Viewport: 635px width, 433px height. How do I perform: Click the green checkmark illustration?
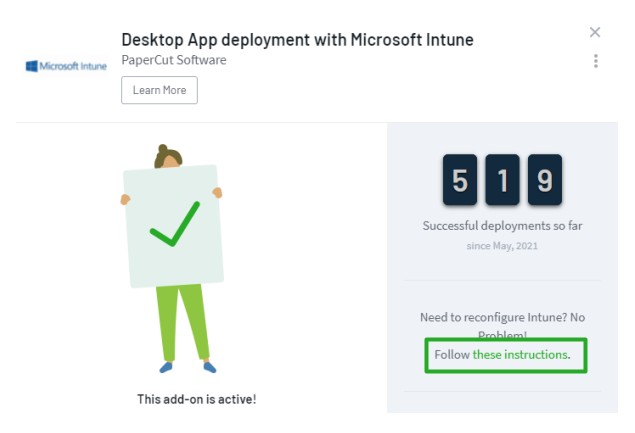click(x=175, y=224)
